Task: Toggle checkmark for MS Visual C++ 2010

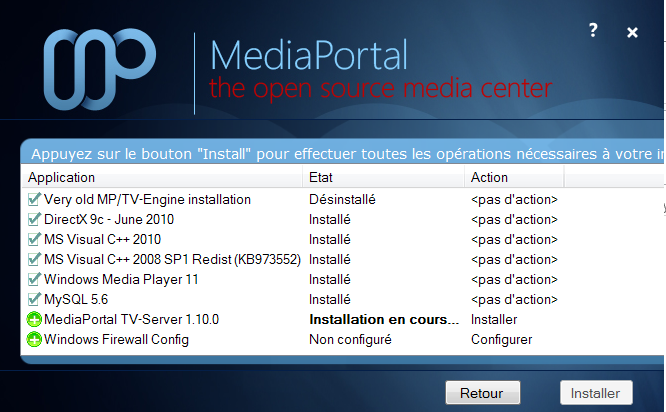Action: coord(34,239)
